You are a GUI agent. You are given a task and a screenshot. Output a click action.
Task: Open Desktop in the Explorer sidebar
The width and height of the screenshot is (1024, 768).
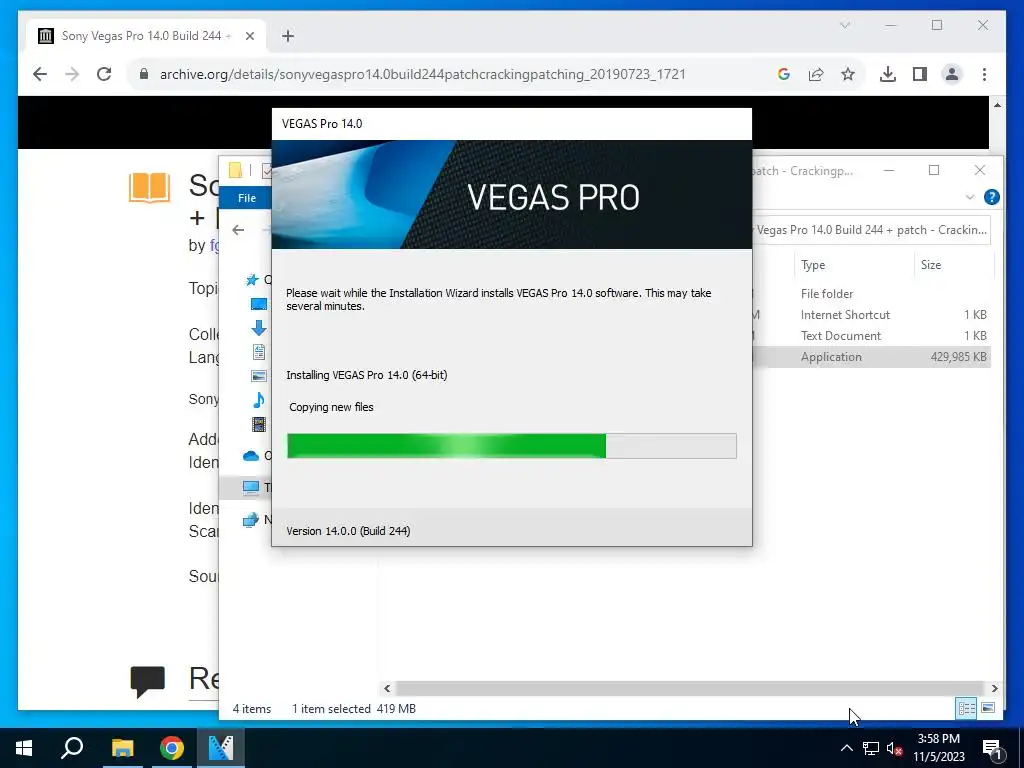259,304
